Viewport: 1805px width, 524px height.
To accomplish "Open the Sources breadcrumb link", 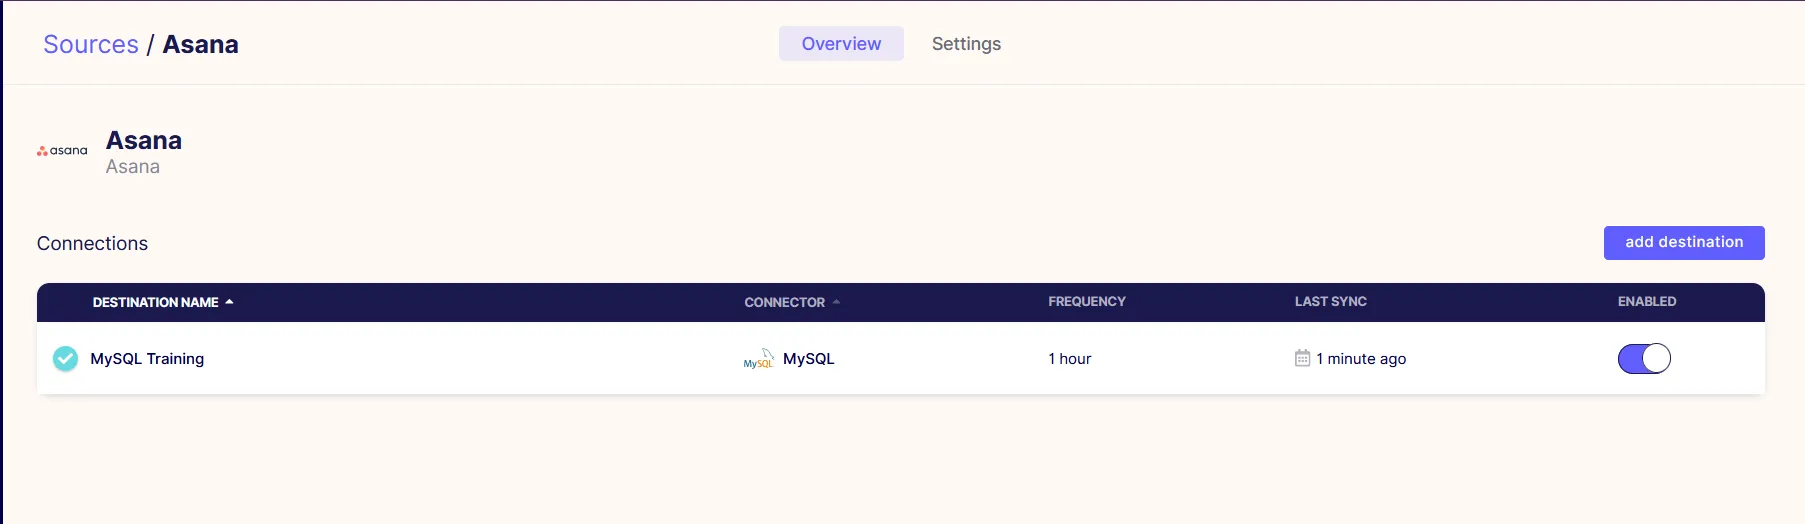I will tap(91, 44).
